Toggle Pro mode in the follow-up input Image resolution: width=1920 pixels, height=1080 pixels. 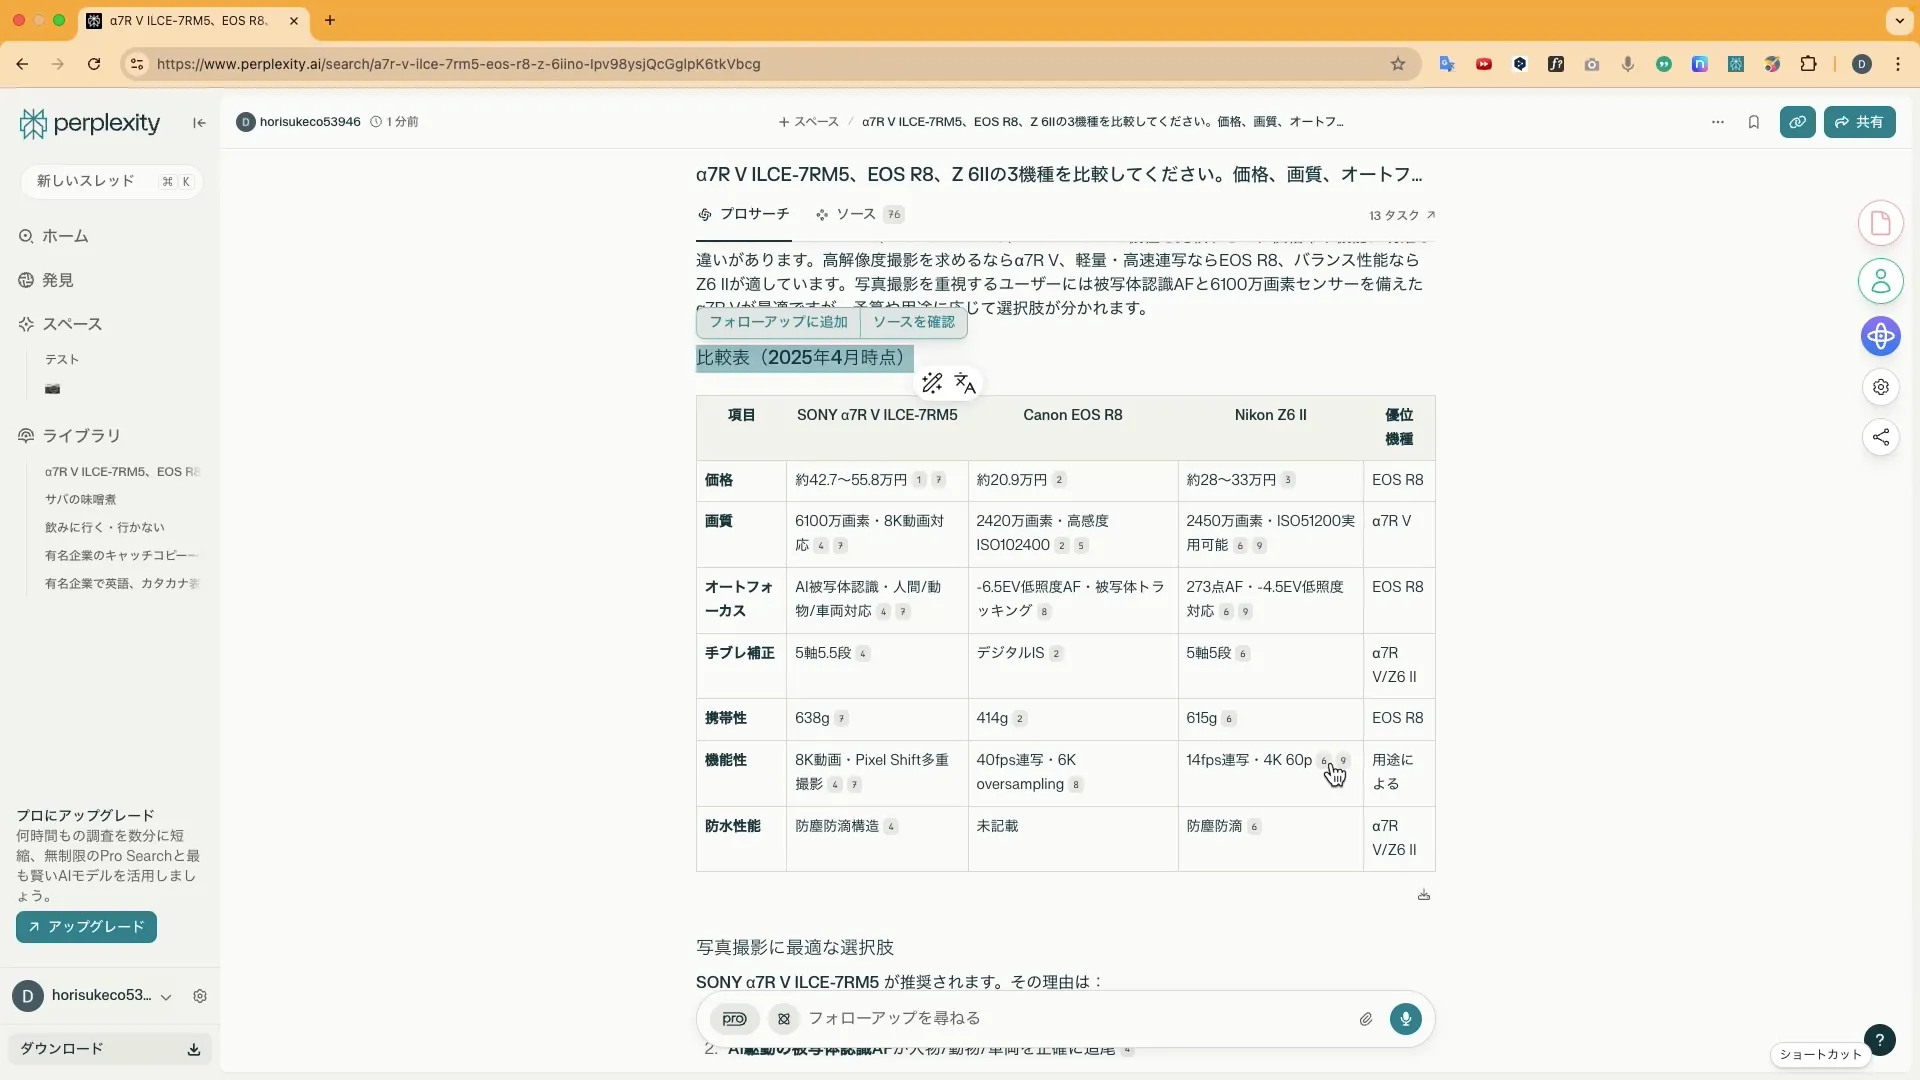733,1018
